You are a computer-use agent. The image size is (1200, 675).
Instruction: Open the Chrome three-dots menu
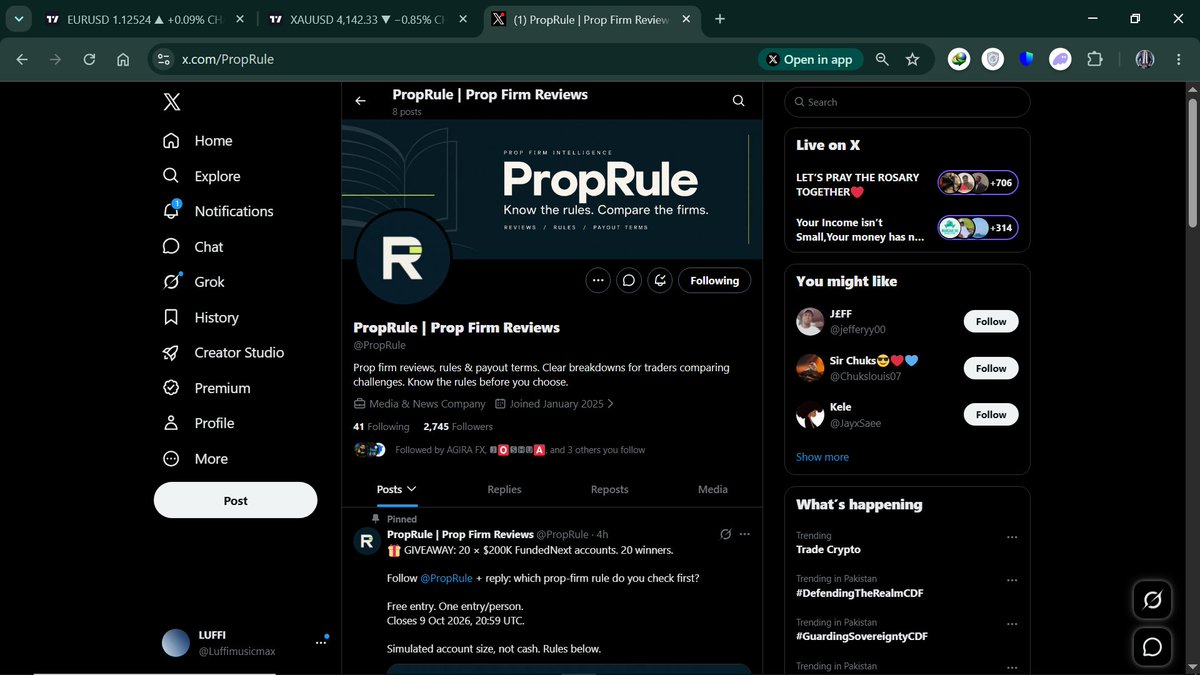pos(1181,59)
